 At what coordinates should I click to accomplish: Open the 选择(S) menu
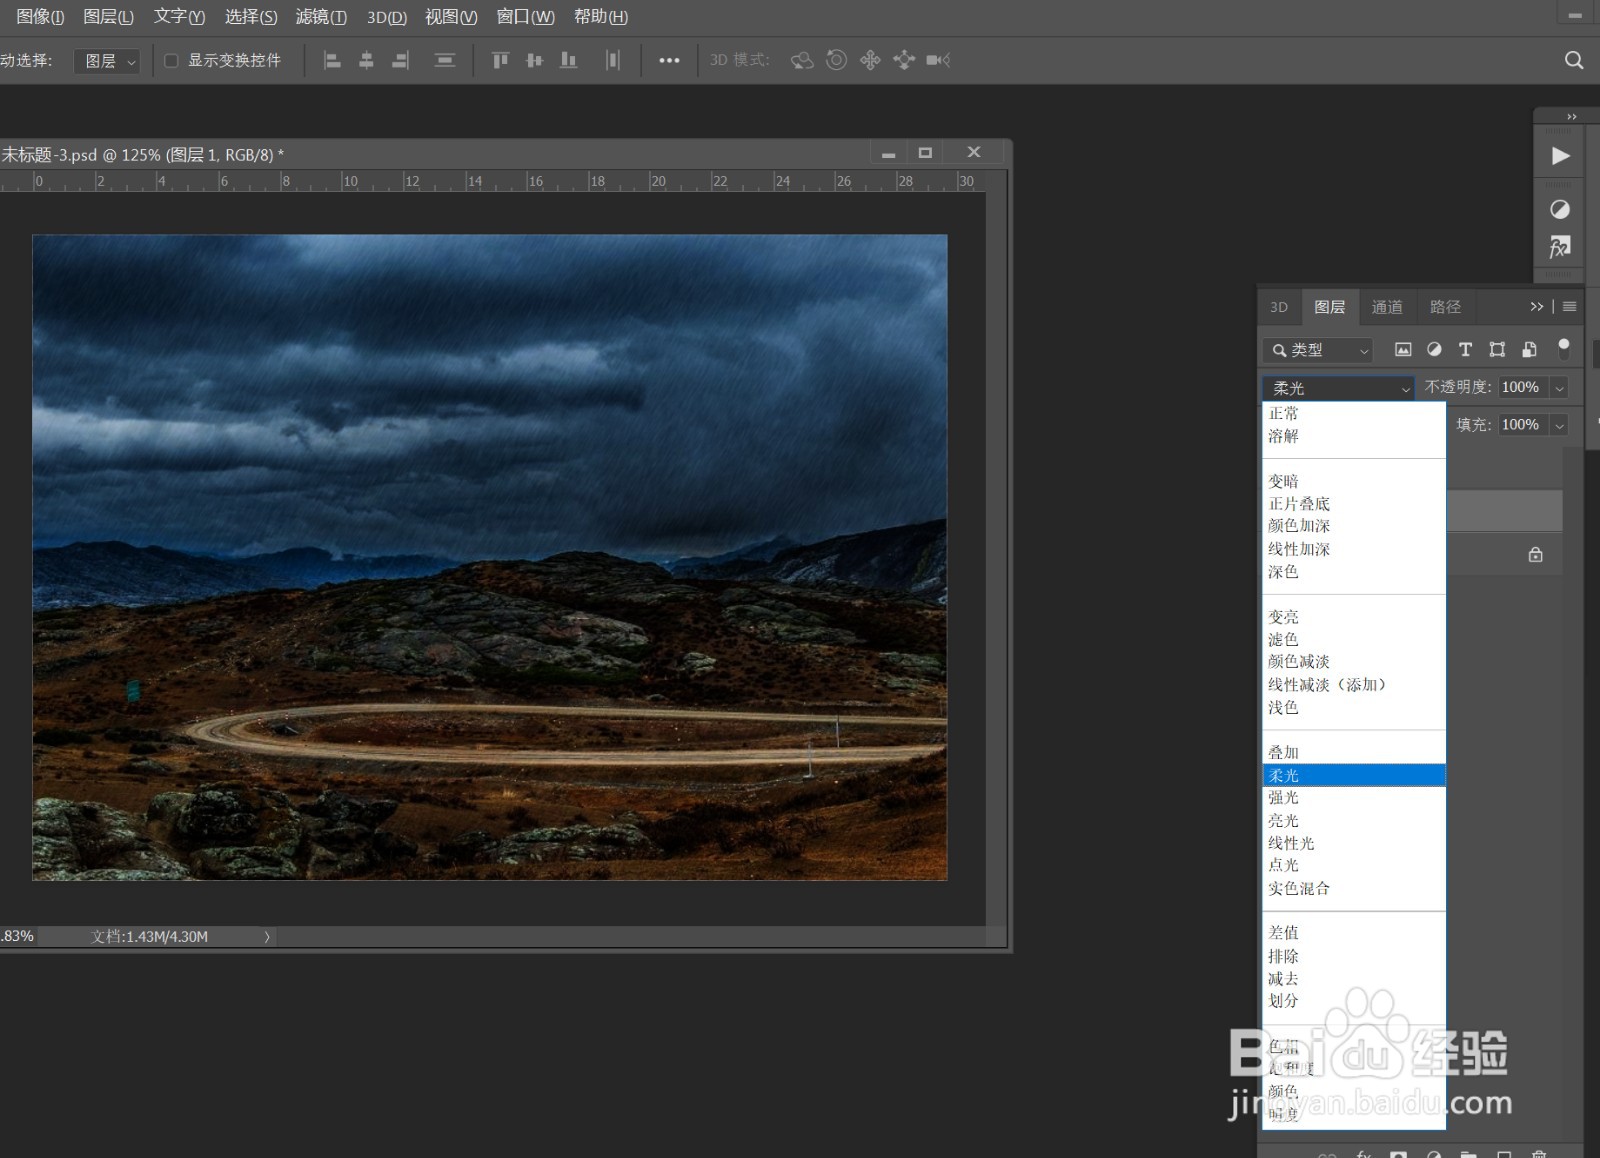click(251, 17)
